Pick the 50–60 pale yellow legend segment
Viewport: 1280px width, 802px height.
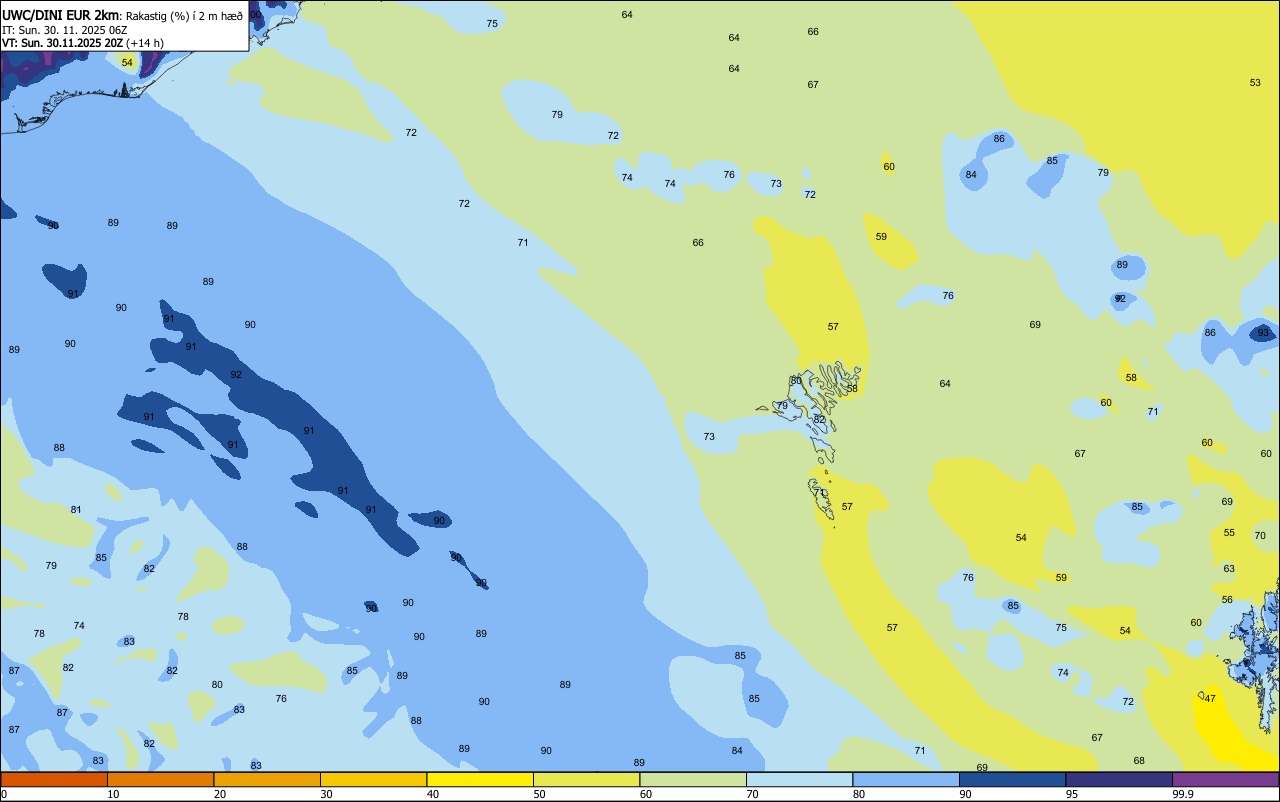[586, 779]
